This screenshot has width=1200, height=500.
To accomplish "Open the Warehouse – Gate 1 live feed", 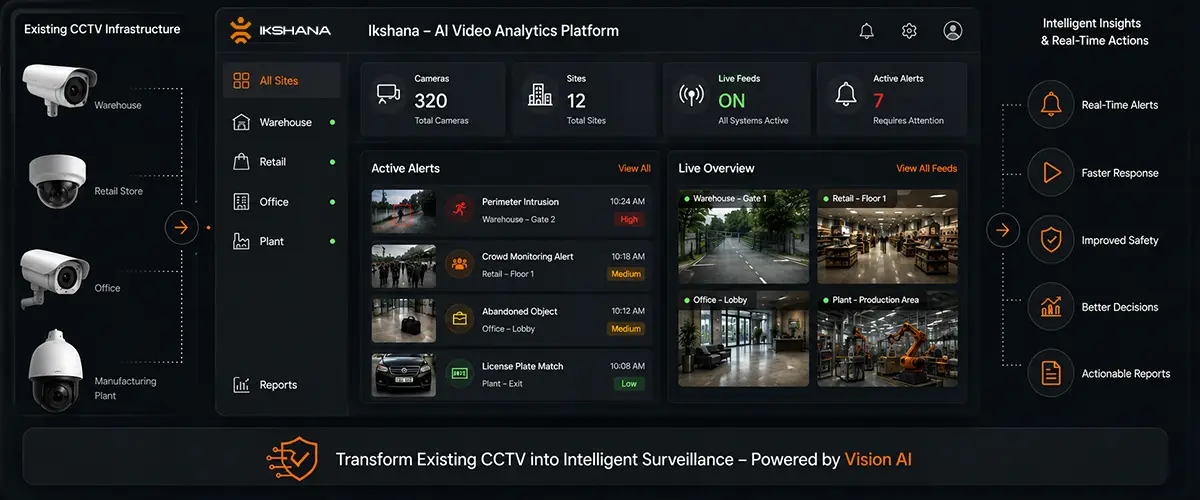I will click(x=744, y=237).
